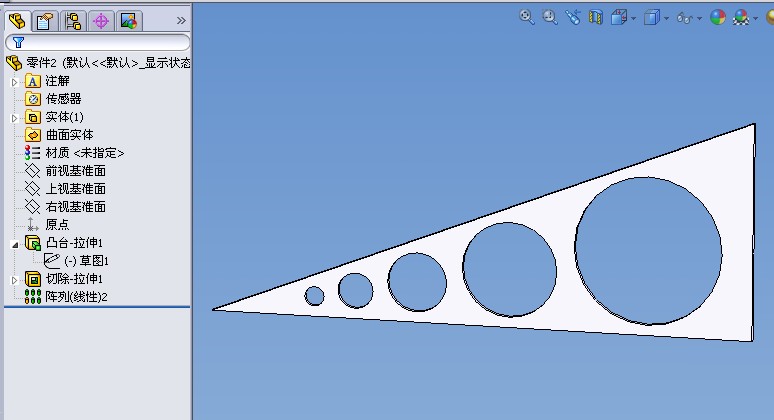Open the View Orientation dropdown arrow
The width and height of the screenshot is (774, 420).
pos(633,19)
